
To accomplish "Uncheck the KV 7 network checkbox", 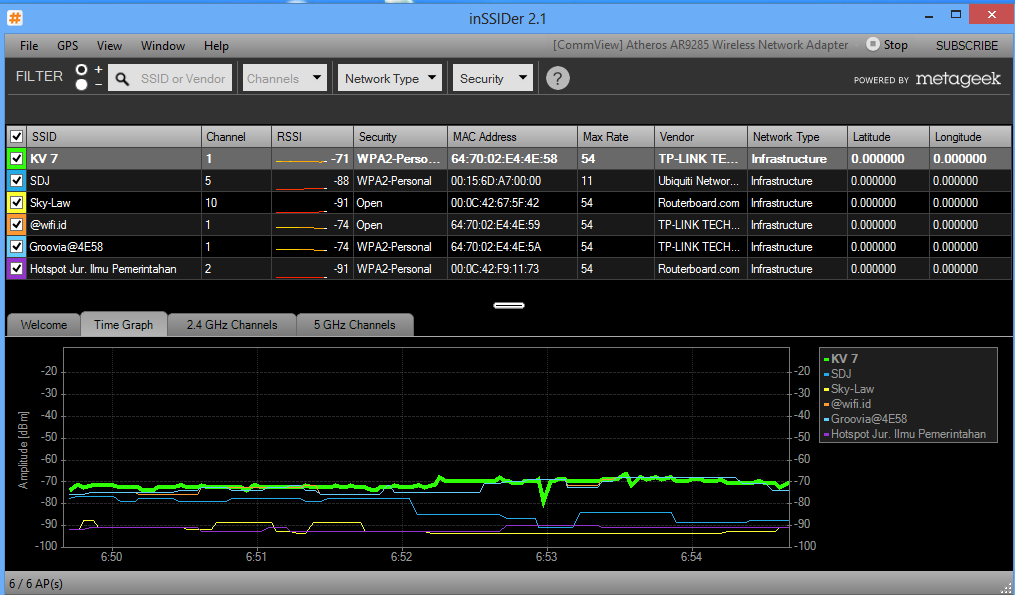I will (x=17, y=159).
